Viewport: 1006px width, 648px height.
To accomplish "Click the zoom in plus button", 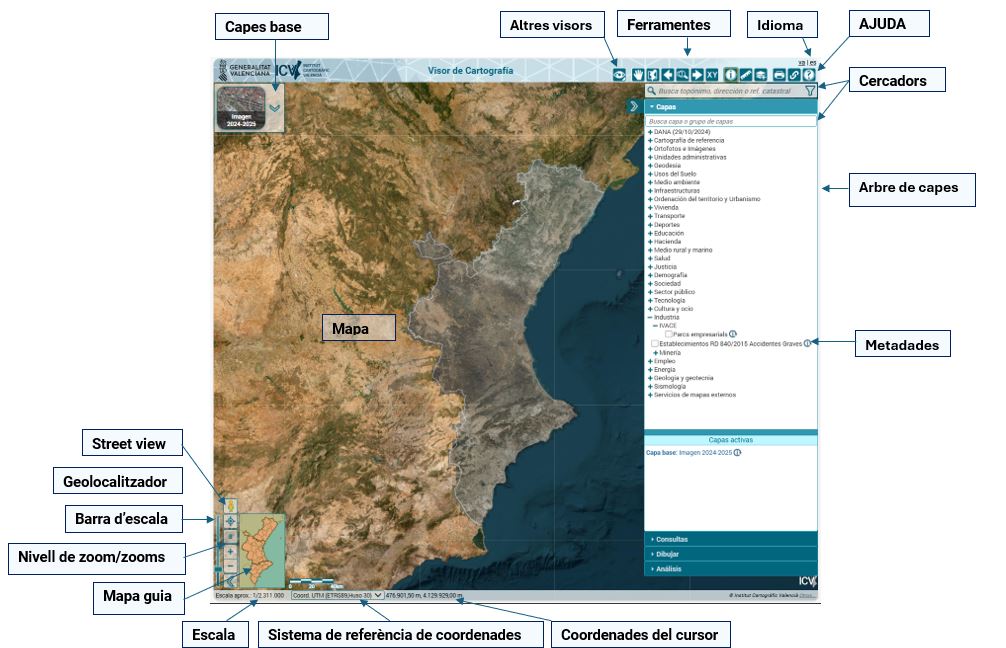I will point(230,551).
